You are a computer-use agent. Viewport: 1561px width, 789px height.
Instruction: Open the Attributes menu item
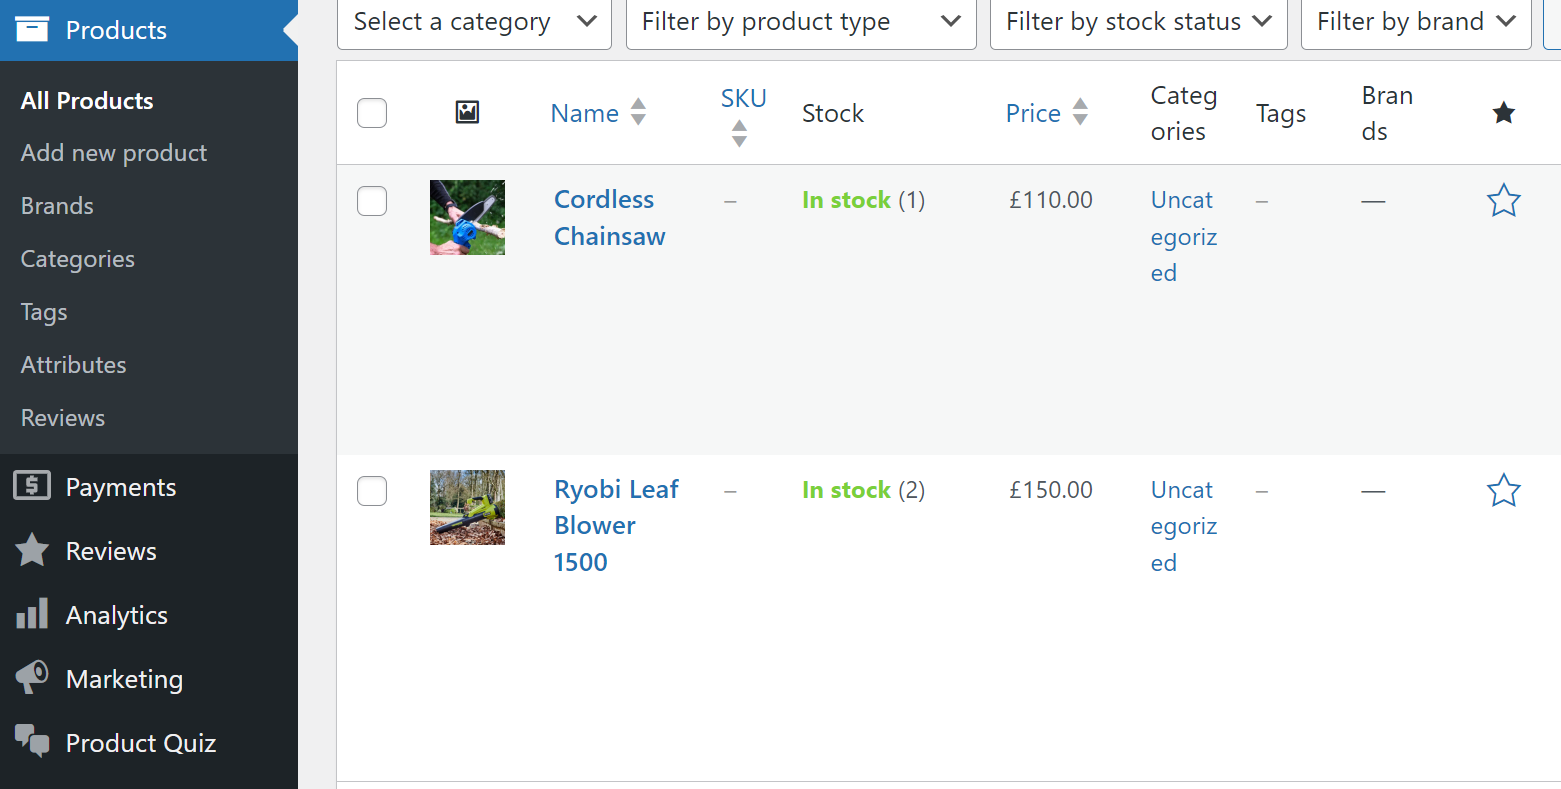point(73,364)
